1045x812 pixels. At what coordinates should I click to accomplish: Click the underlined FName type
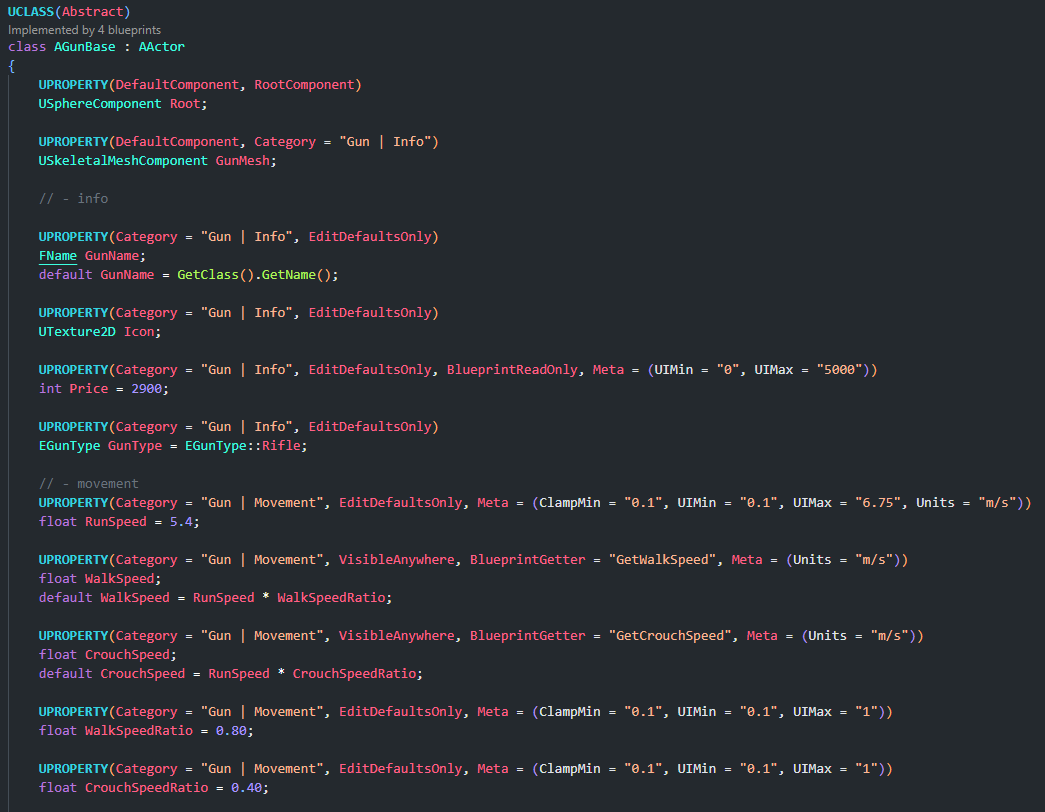58,255
